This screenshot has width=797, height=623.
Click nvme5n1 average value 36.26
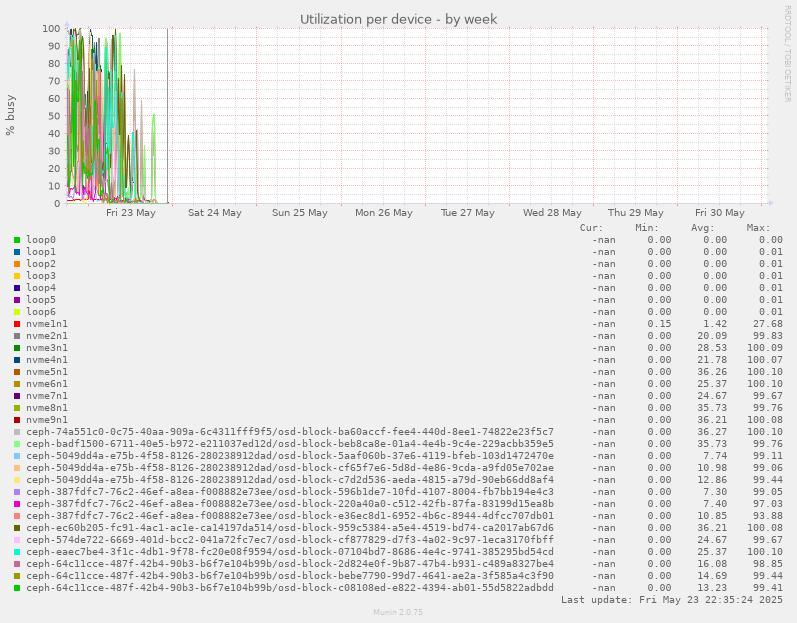pos(712,372)
